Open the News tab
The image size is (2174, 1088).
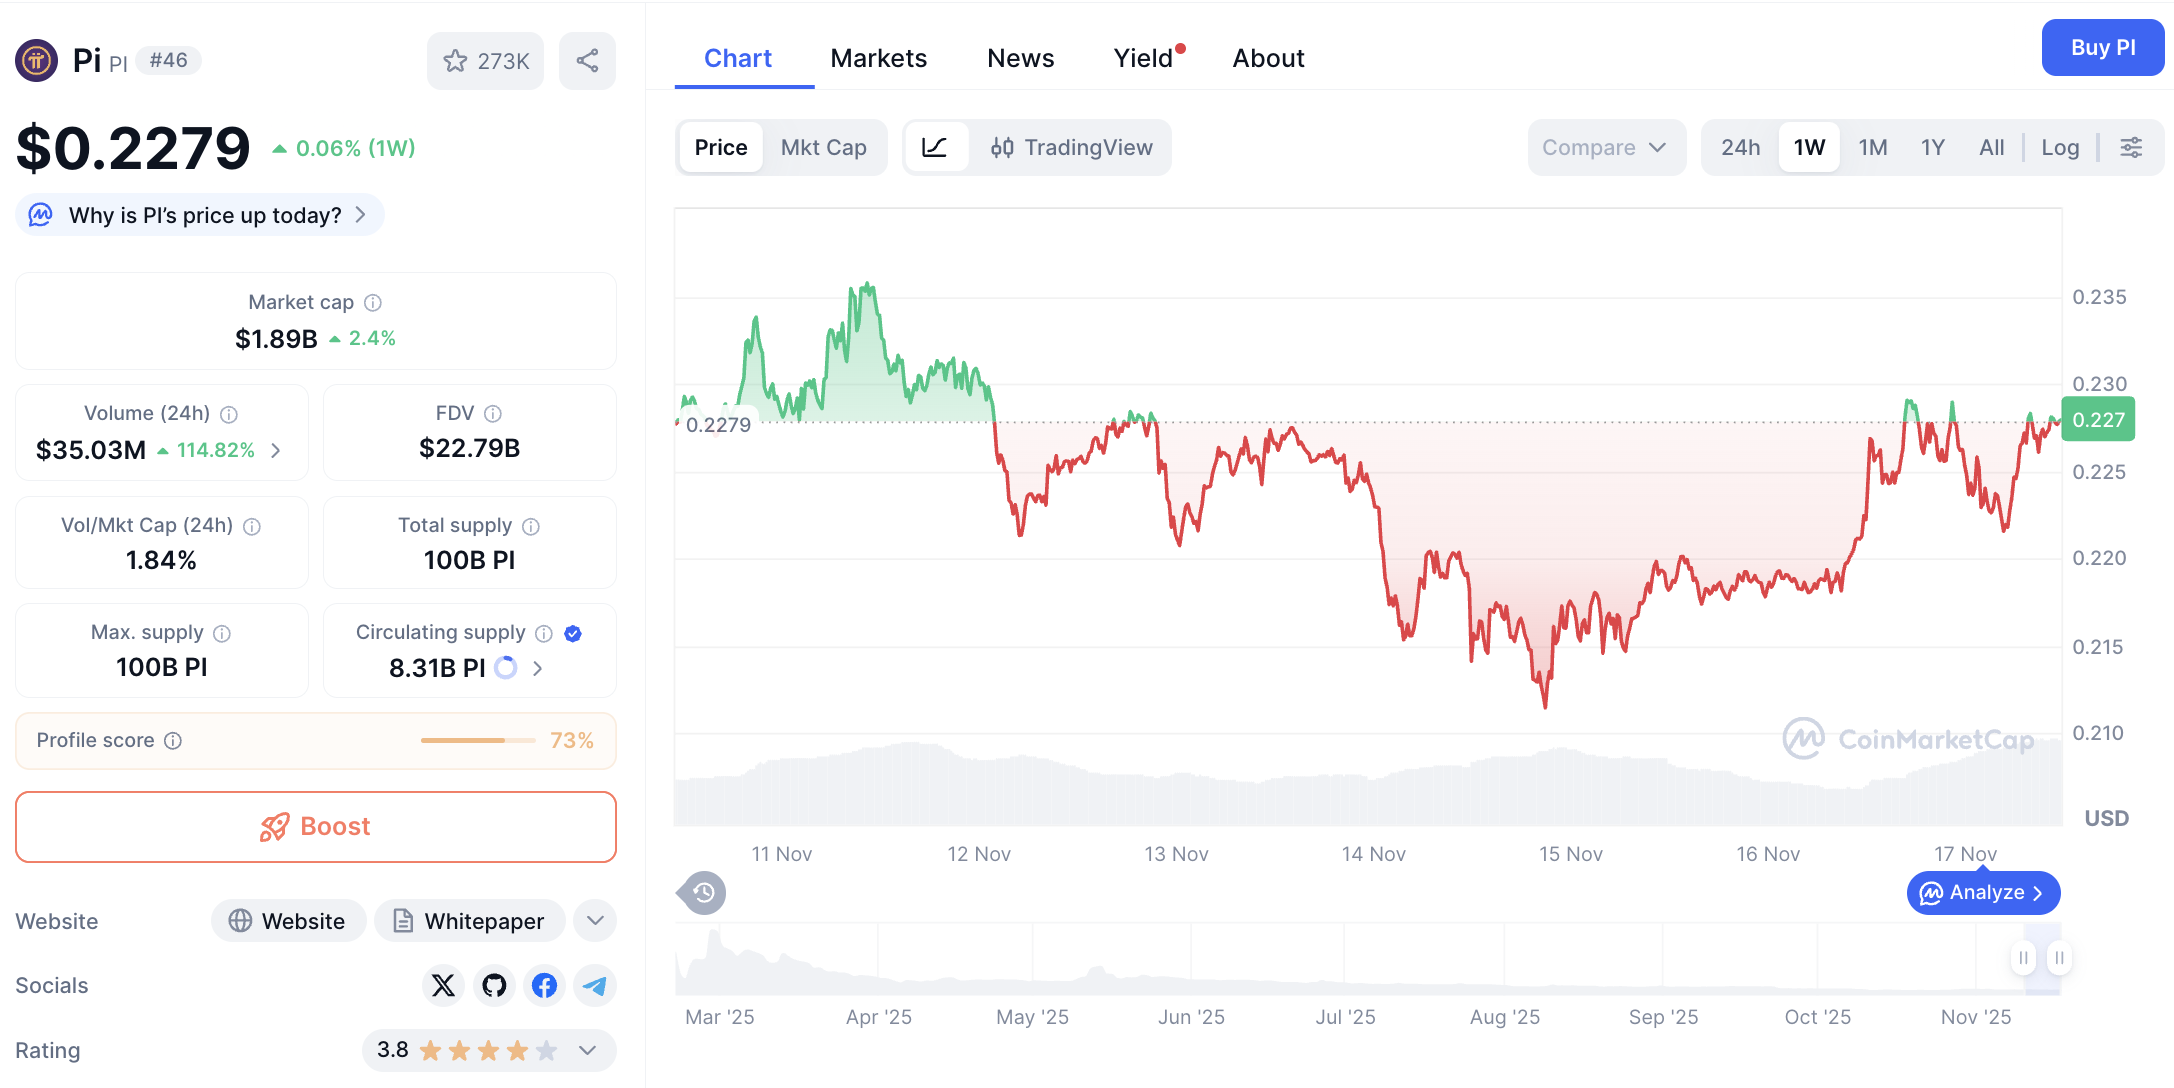(1020, 57)
